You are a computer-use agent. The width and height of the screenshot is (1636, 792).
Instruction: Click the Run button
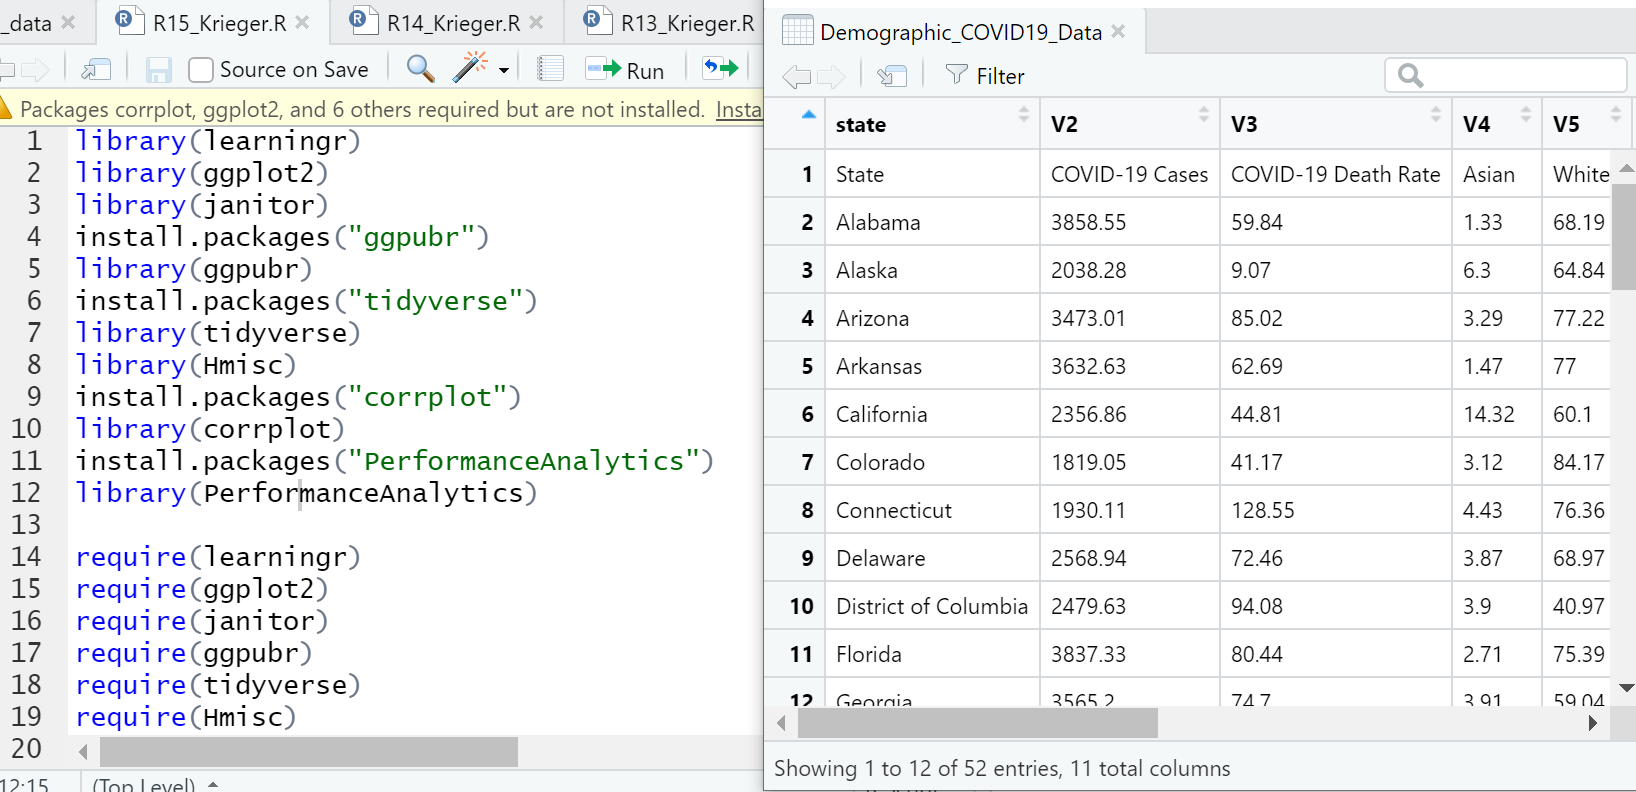(x=625, y=70)
